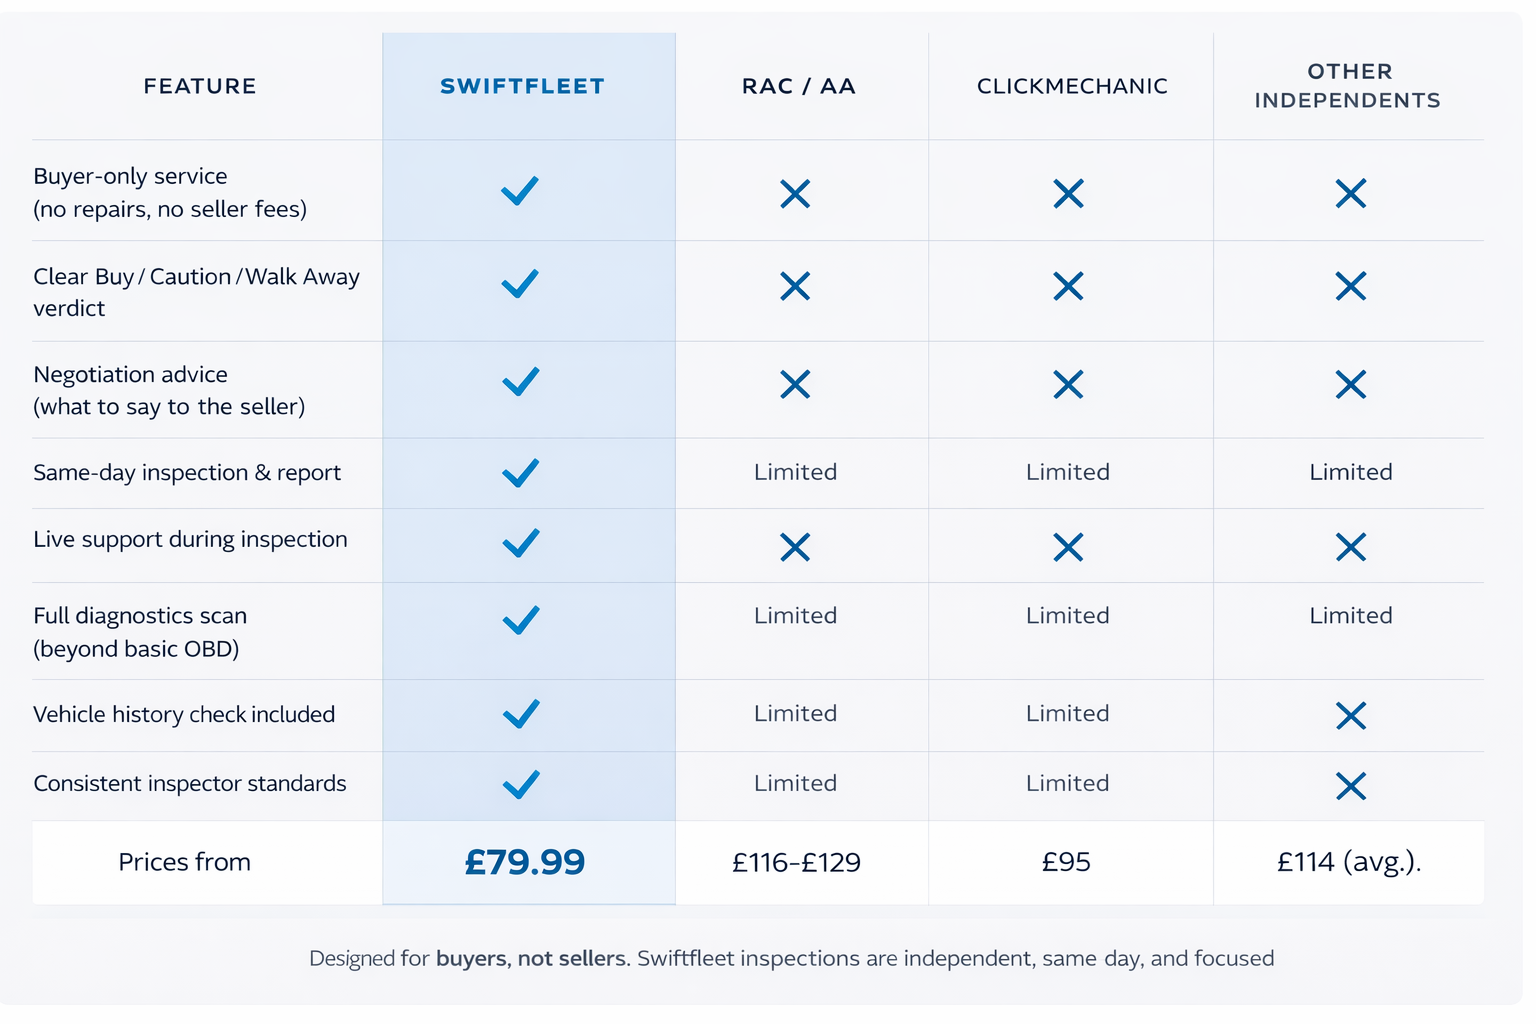The width and height of the screenshot is (1536, 1024).
Task: Click the £116–£129 RAC / AA price
Action: click(796, 862)
